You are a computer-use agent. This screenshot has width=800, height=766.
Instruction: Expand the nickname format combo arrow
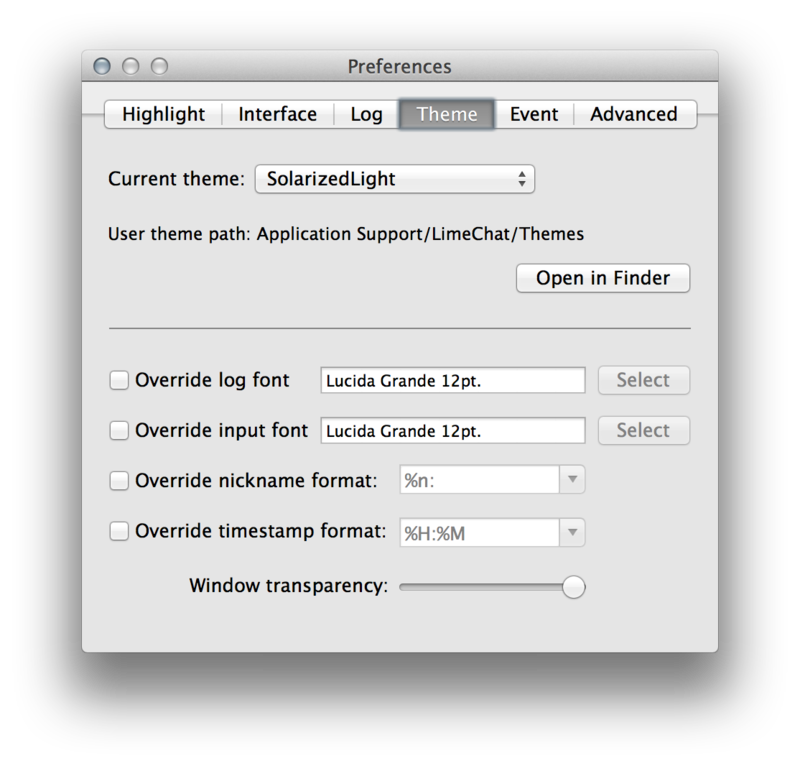pos(572,480)
